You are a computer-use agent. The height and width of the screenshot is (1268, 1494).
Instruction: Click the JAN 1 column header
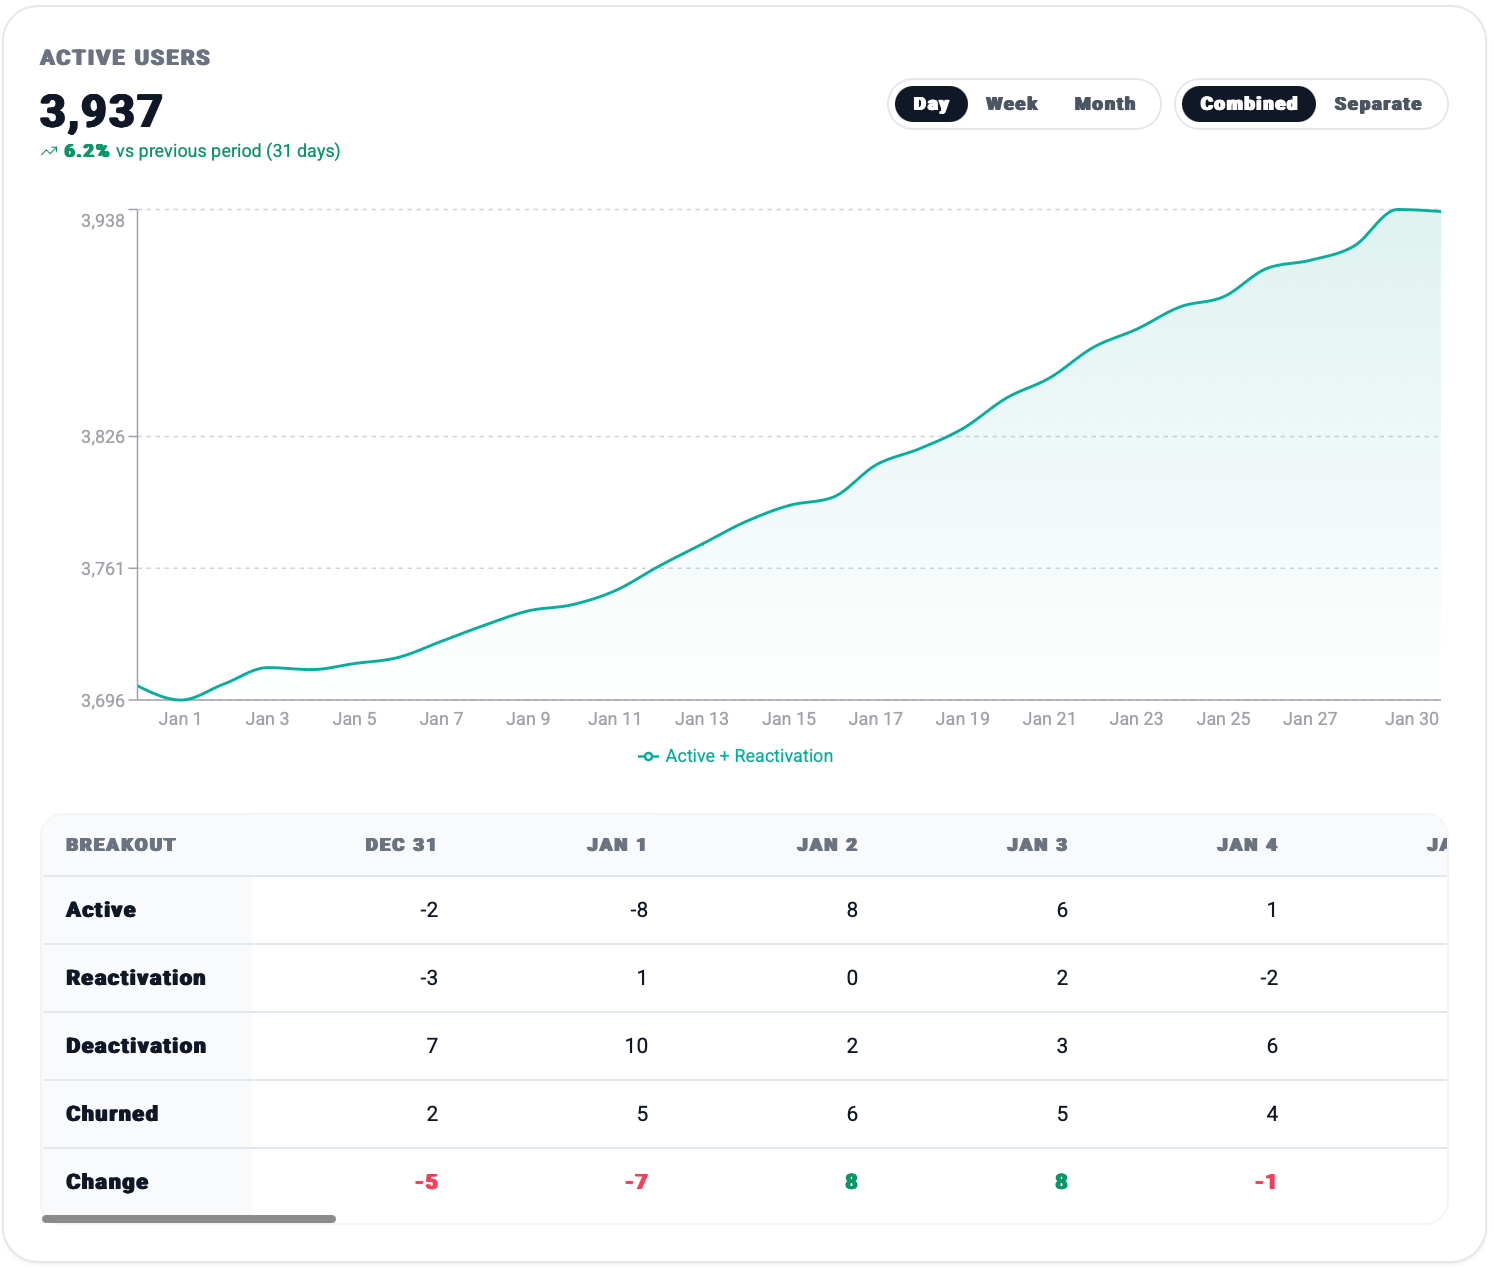pyautogui.click(x=616, y=845)
